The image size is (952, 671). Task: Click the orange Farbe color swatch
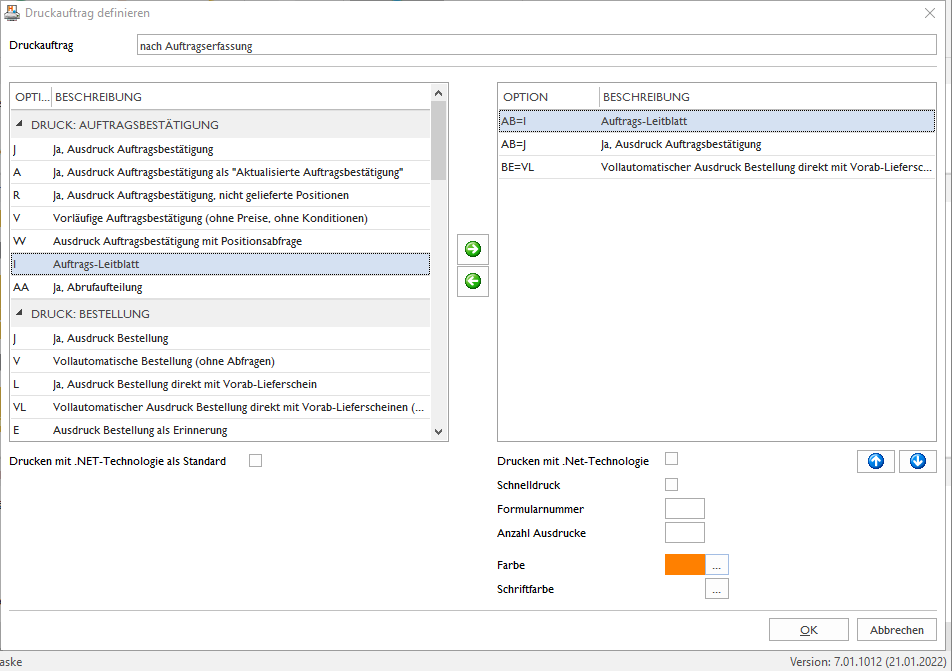click(x=685, y=565)
